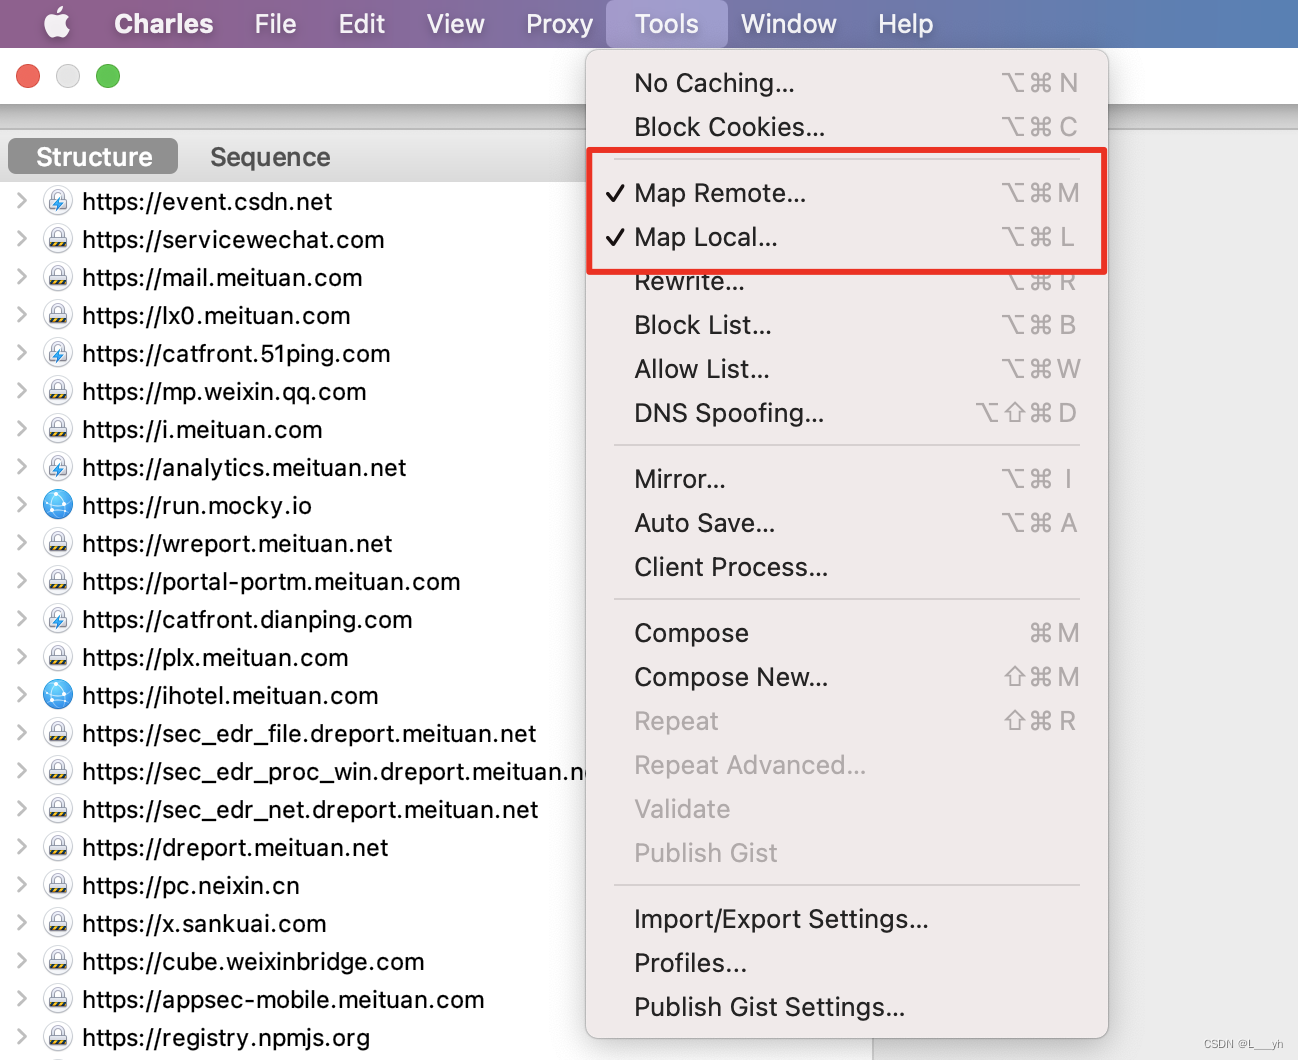Screen dimensions: 1298x1060
Task: Choose No Caching from Tools menu
Action: coord(846,83)
